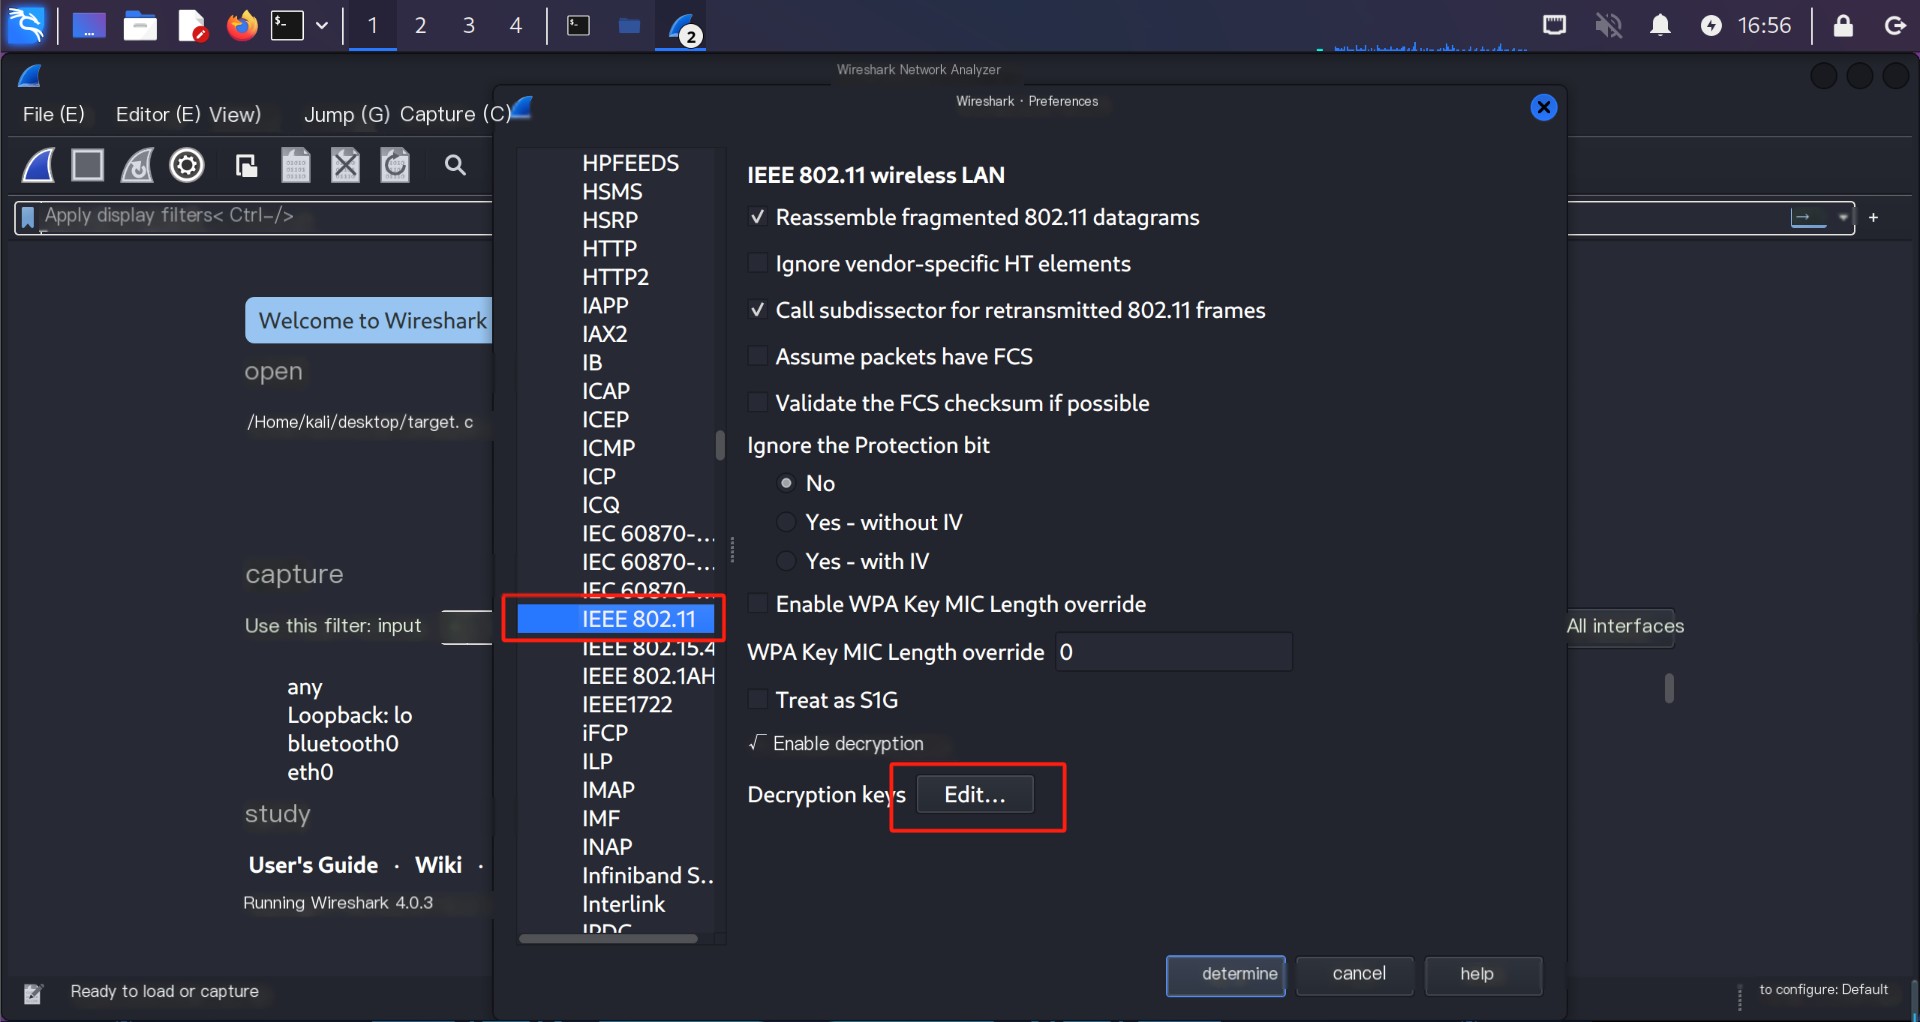Viewport: 1920px width, 1022px height.
Task: Select Yes - with IV radio option
Action: point(787,561)
